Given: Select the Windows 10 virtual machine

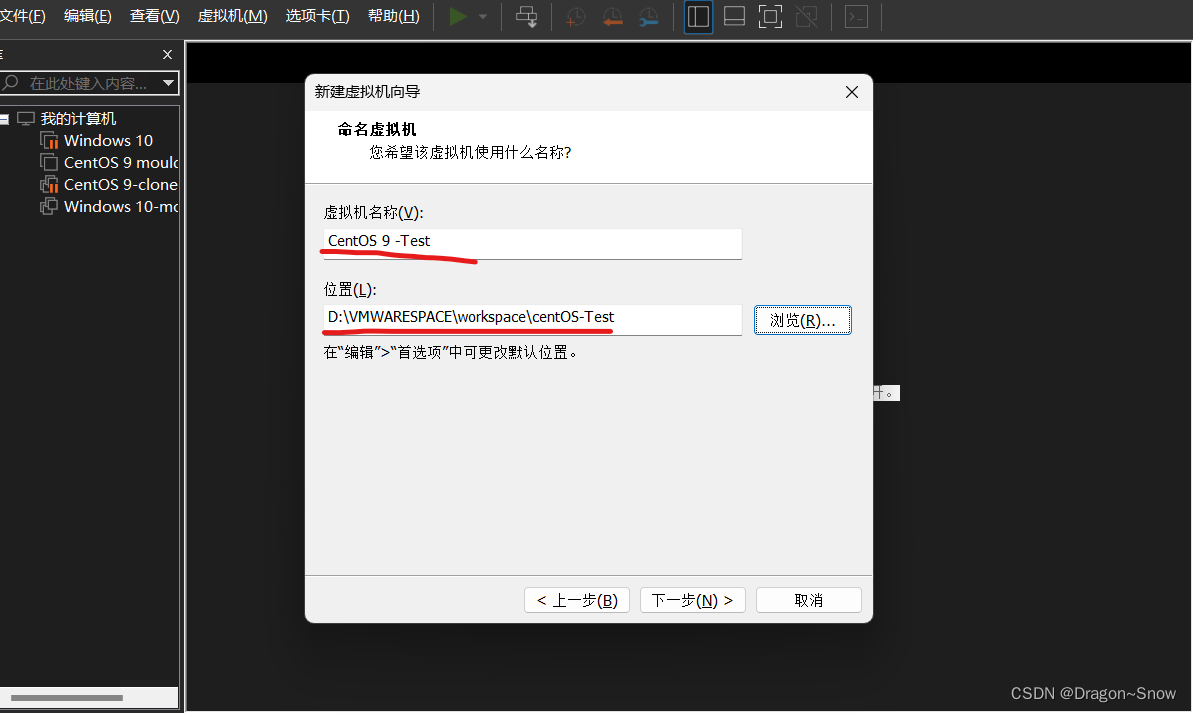Looking at the screenshot, I should (108, 141).
